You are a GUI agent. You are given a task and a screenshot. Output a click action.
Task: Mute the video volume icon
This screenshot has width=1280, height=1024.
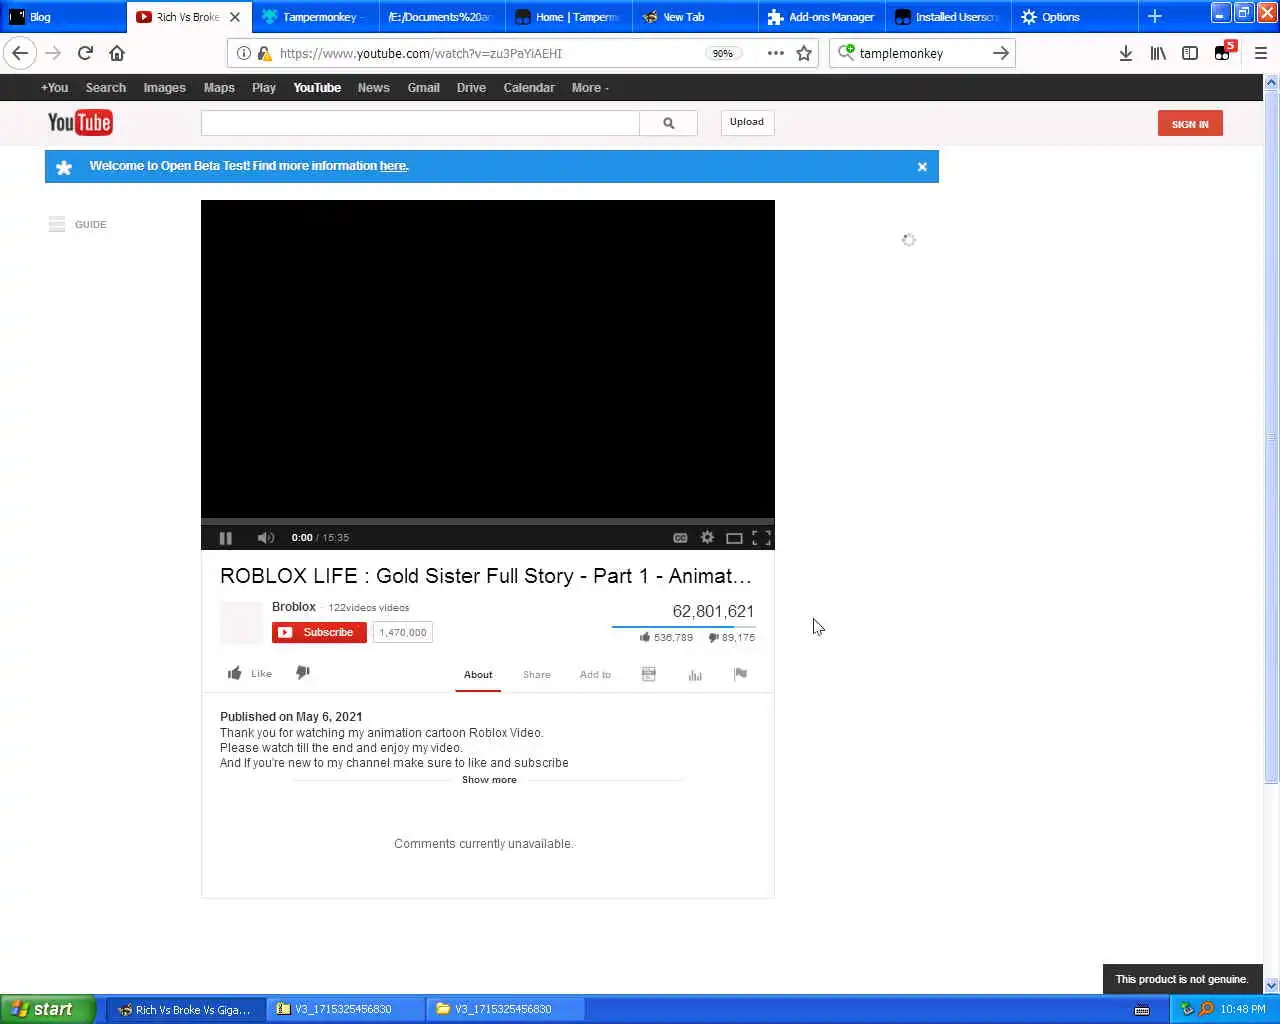265,538
